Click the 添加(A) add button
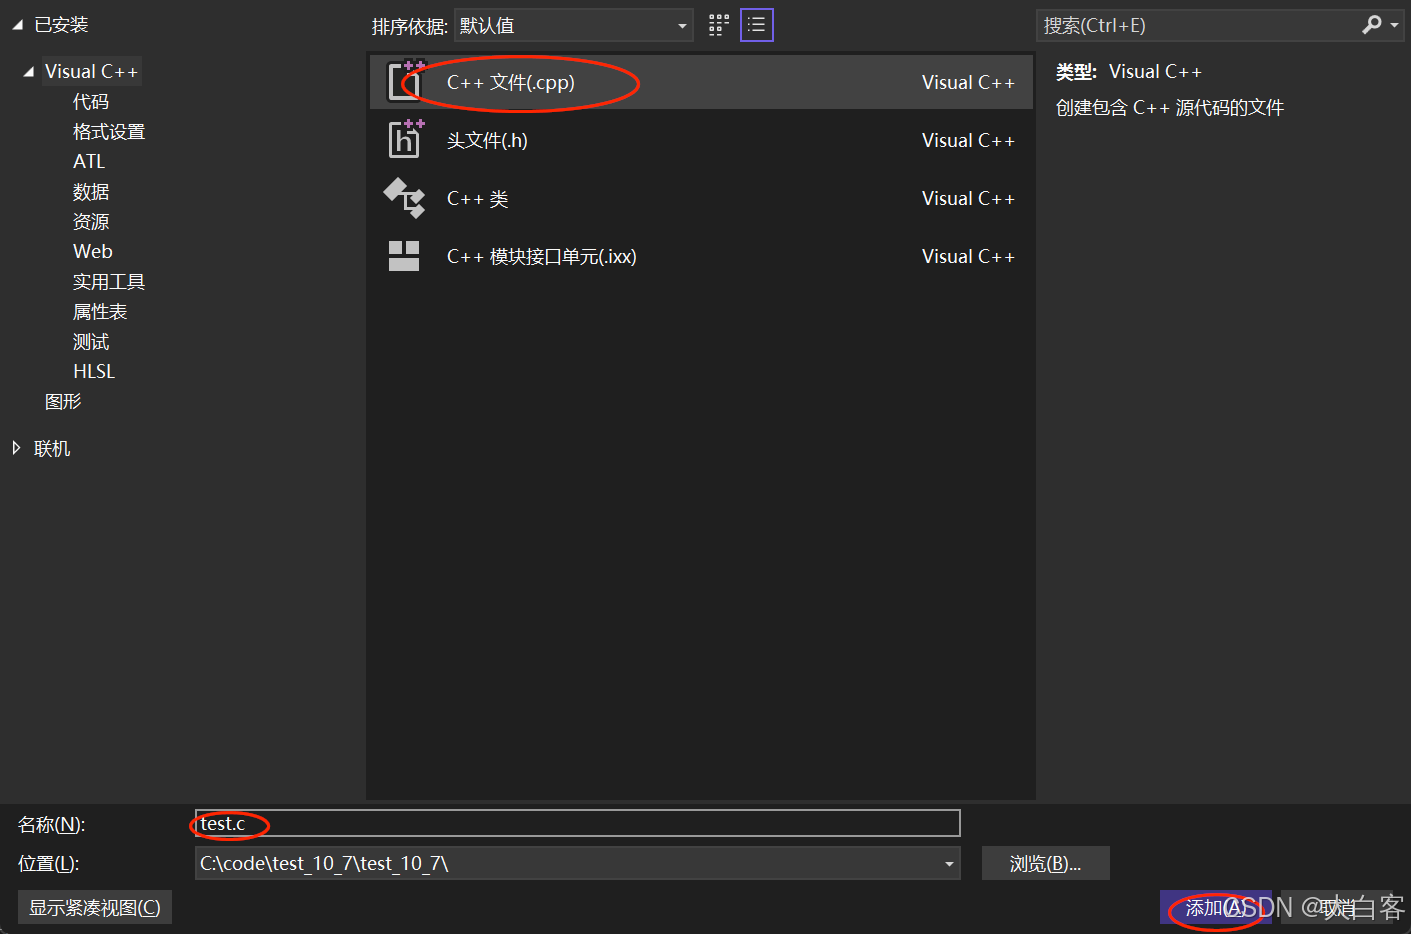The height and width of the screenshot is (934, 1411). (1215, 908)
